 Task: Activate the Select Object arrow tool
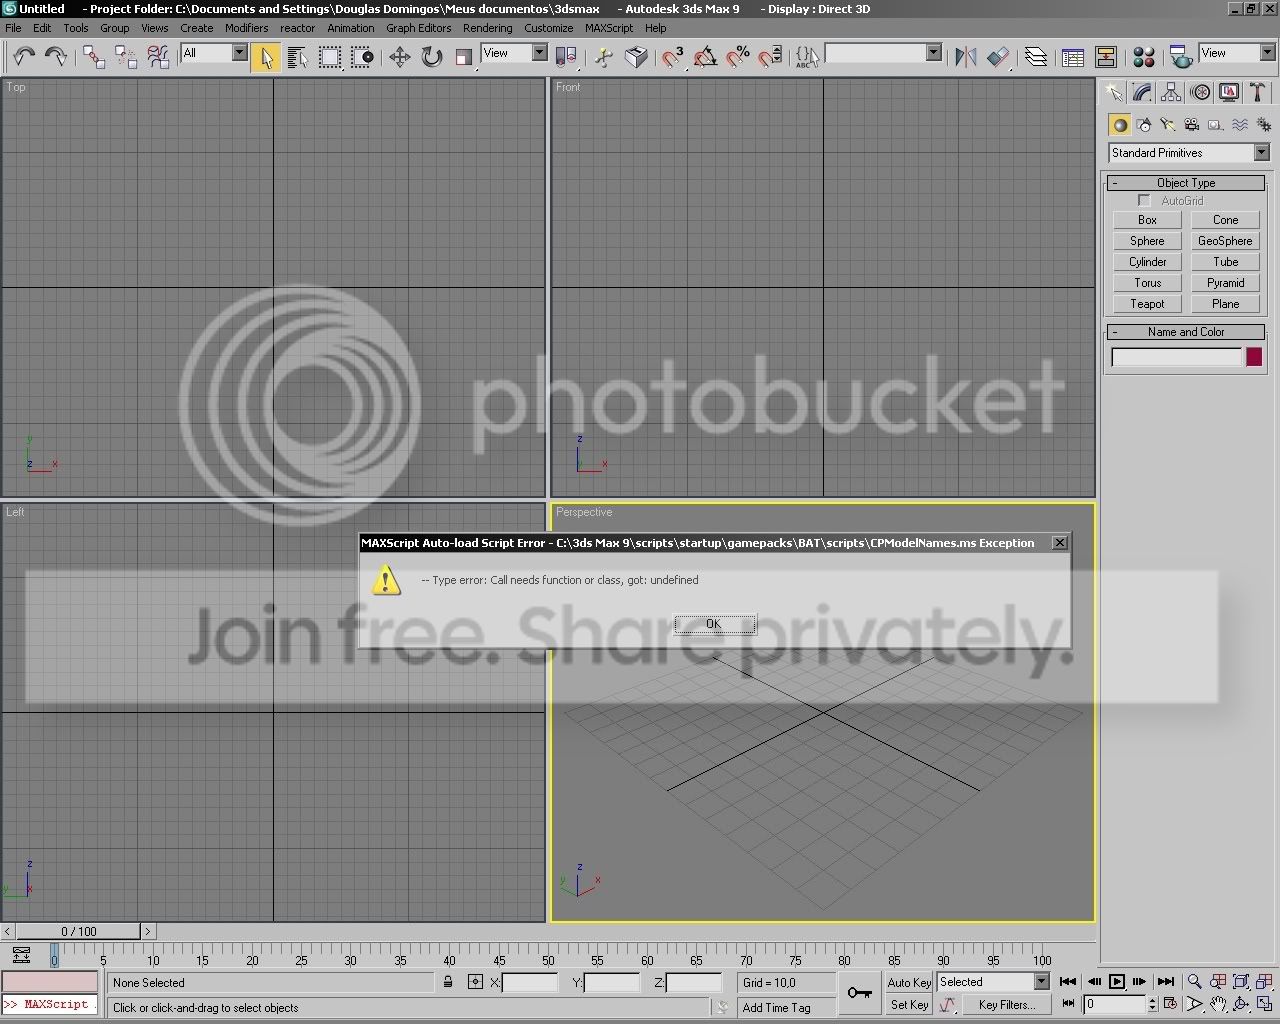pos(266,57)
